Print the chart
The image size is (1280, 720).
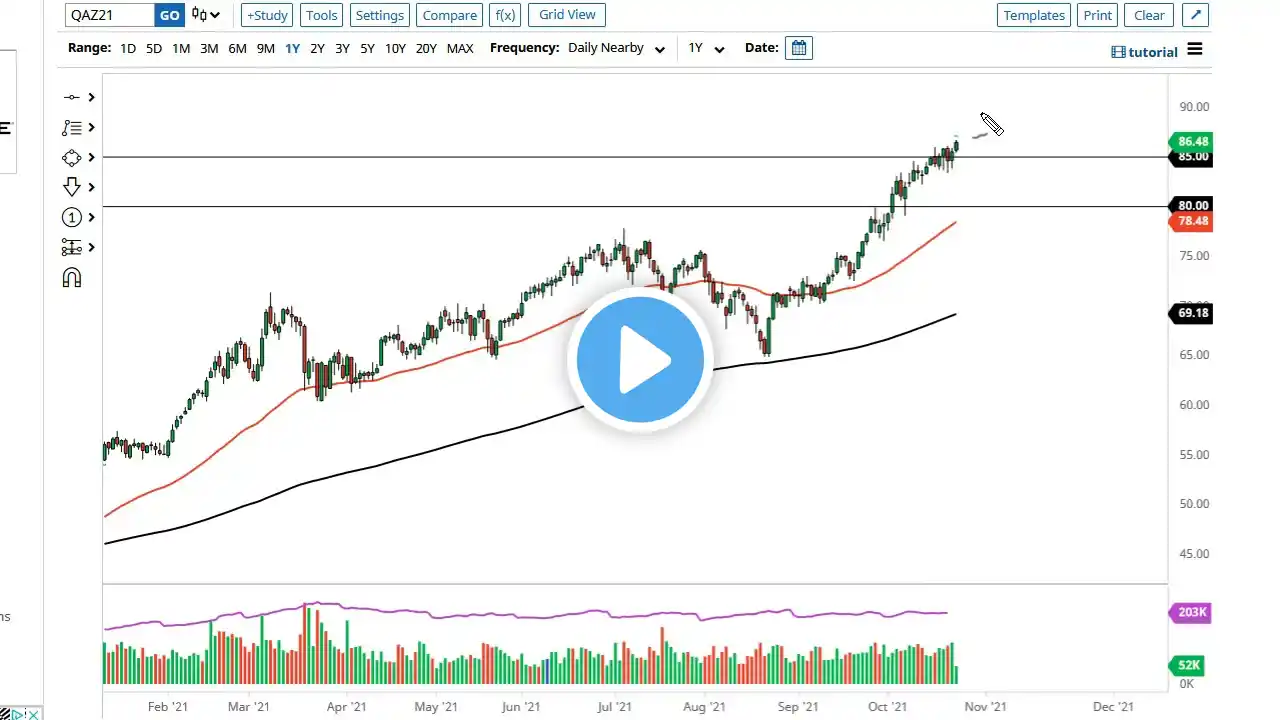1097,15
